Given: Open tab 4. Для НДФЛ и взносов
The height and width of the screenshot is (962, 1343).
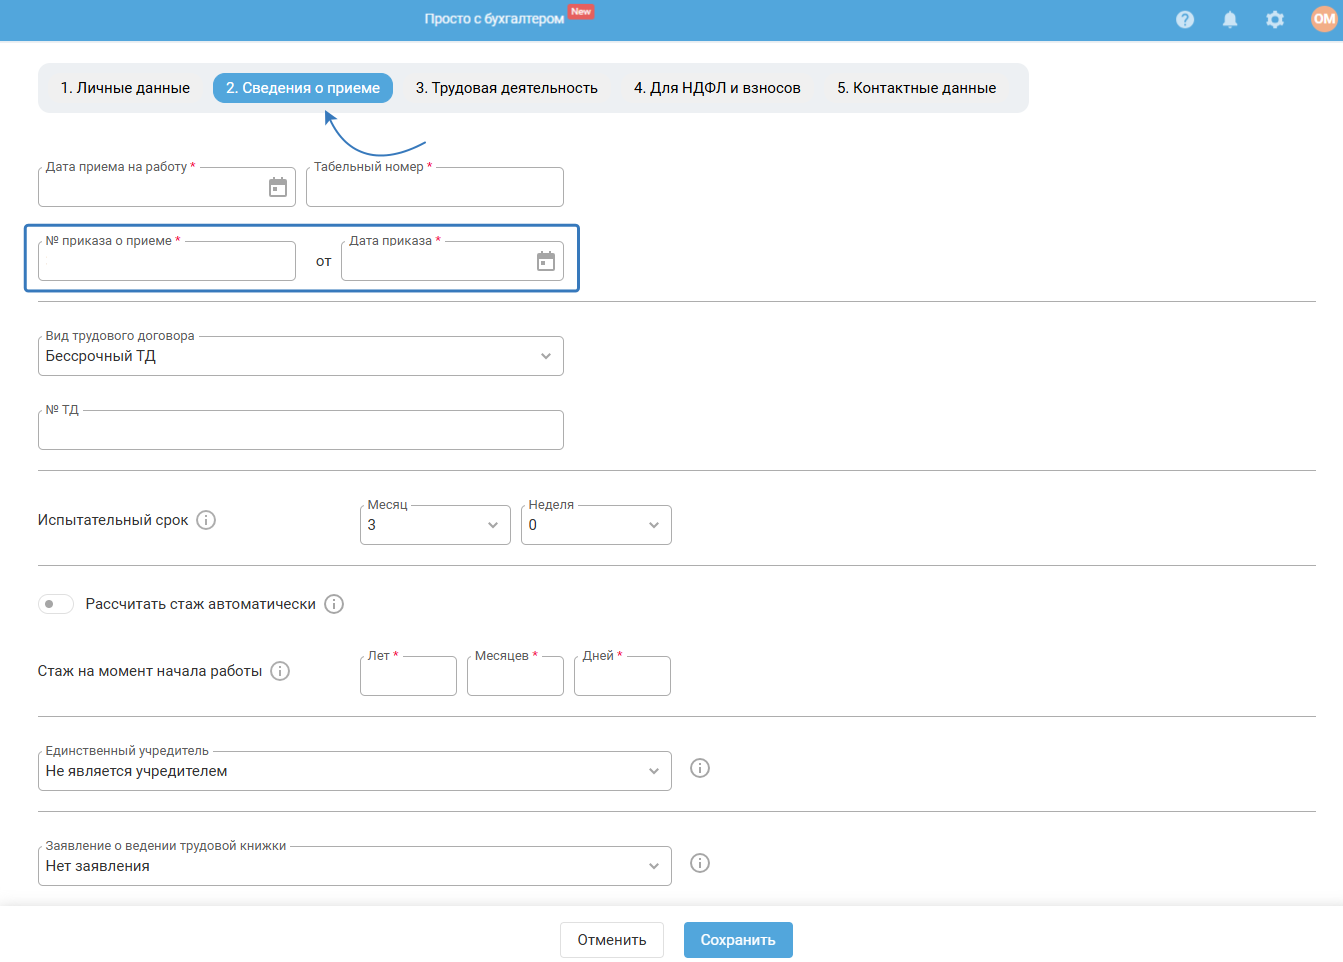Looking at the screenshot, I should [x=717, y=88].
